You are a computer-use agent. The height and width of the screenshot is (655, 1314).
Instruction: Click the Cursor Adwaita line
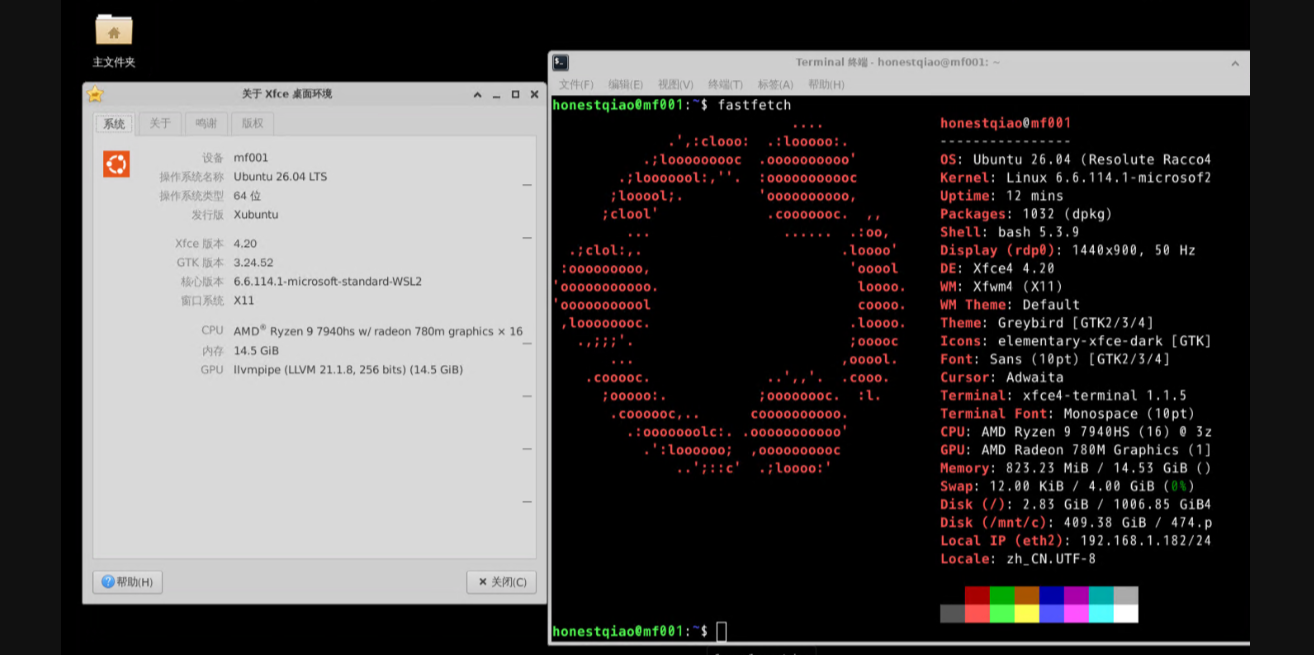(x=1002, y=377)
